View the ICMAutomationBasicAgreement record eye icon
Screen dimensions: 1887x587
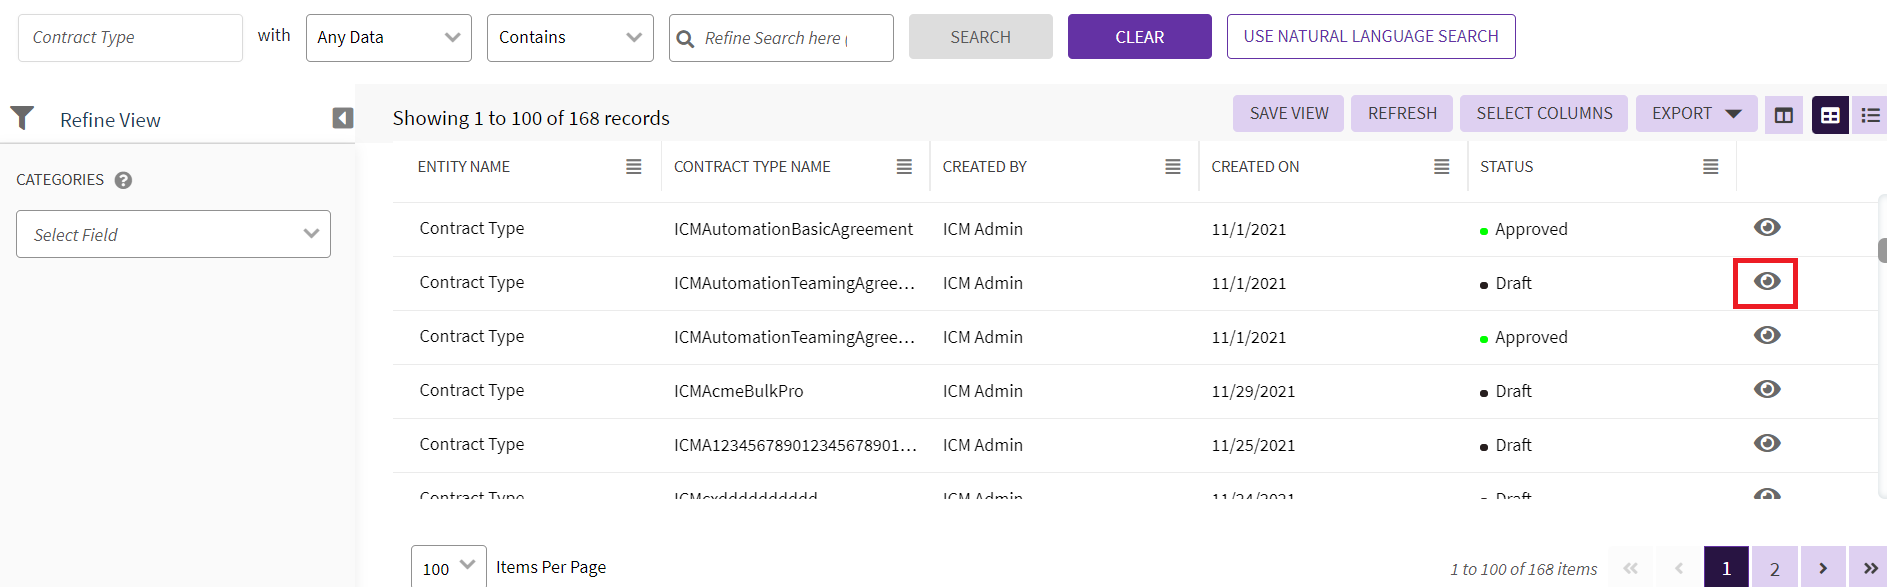(1766, 228)
